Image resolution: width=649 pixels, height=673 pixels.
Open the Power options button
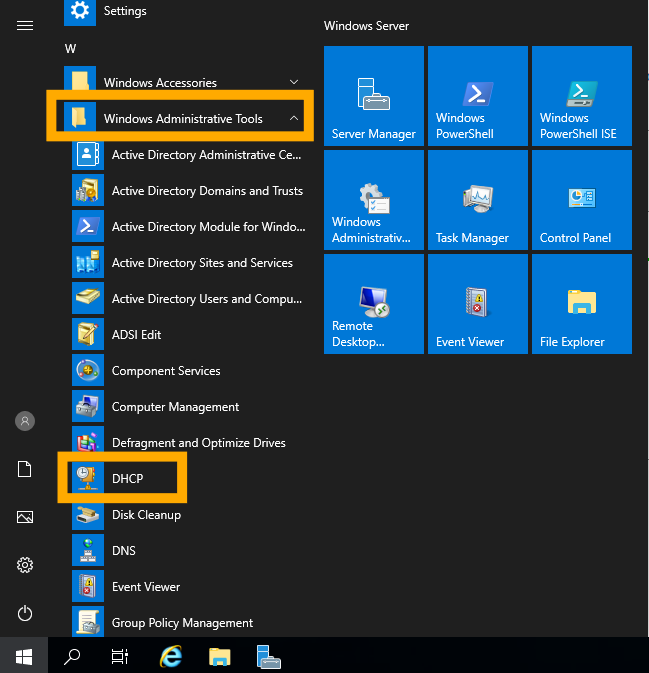[25, 613]
